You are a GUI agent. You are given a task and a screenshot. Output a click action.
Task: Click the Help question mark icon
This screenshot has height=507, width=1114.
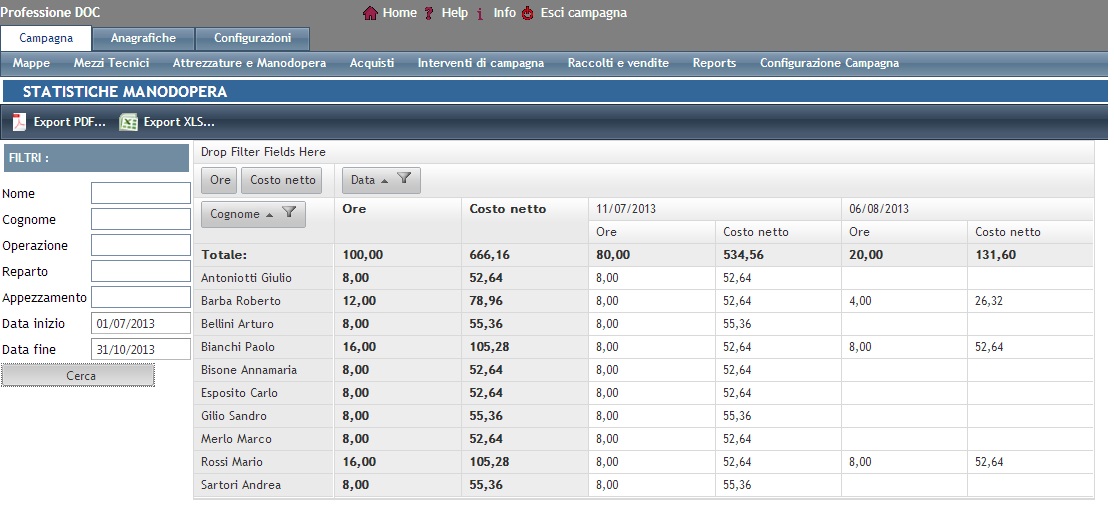[x=430, y=13]
